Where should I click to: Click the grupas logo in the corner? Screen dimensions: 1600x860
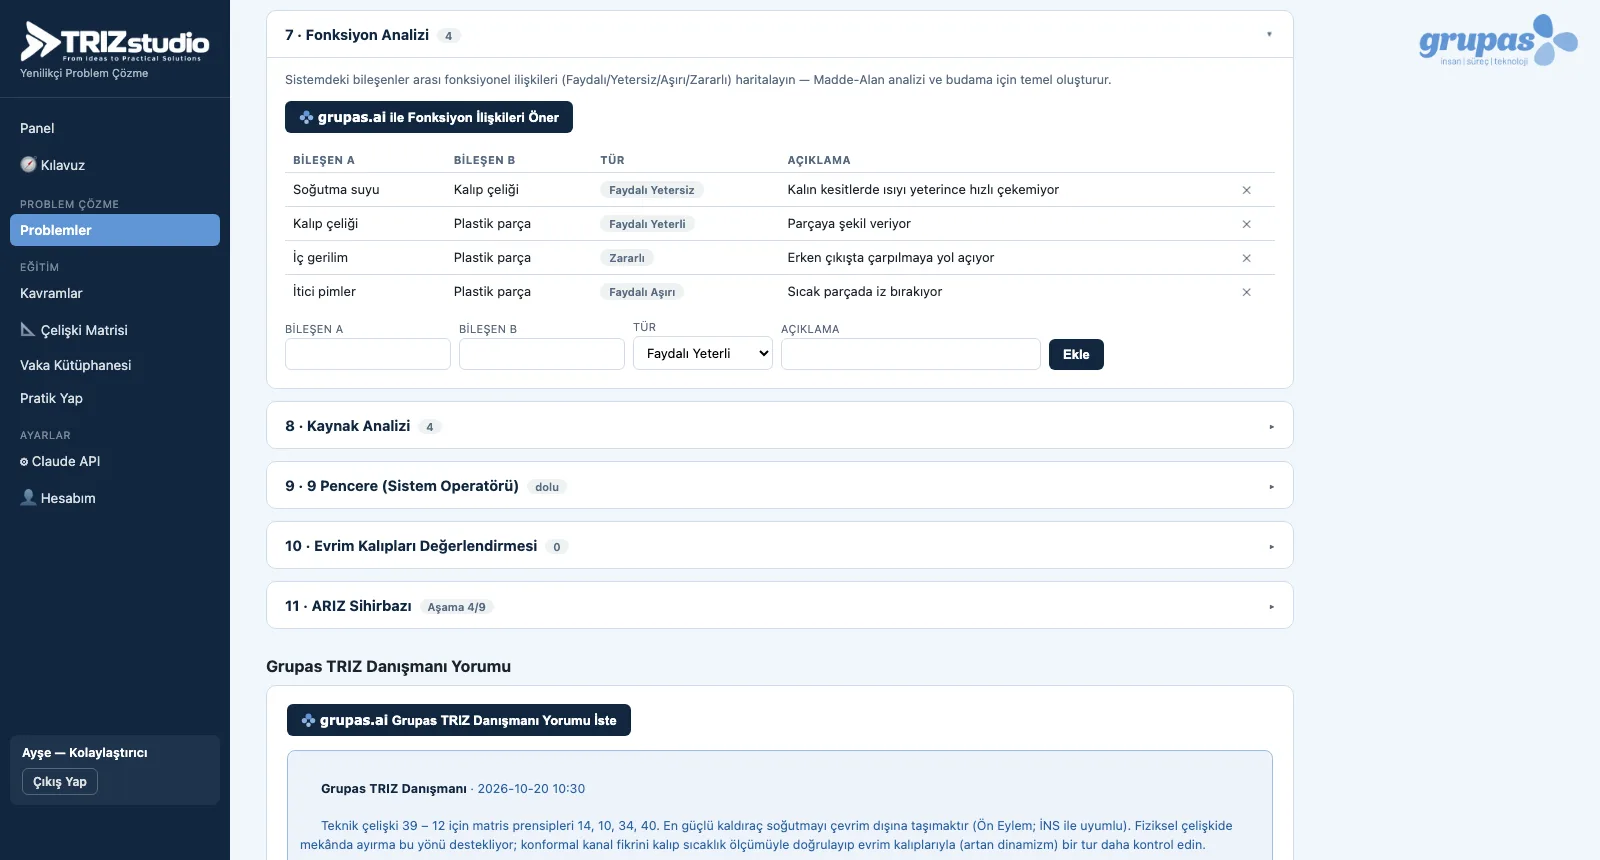point(1498,41)
